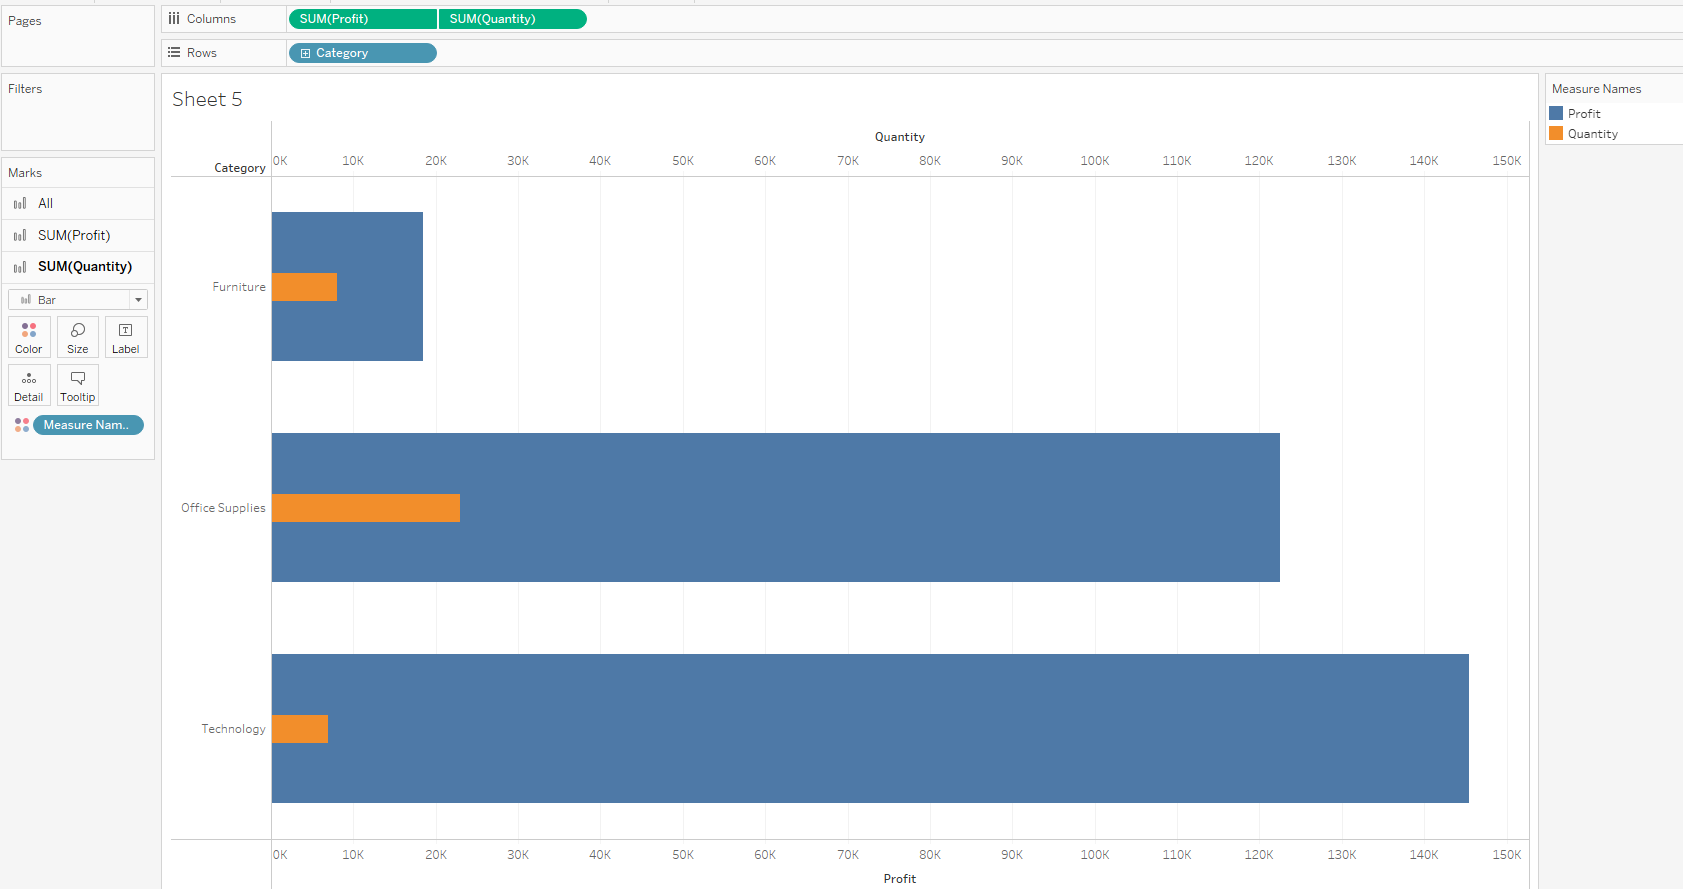
Task: Open the Color mark card
Action: click(x=29, y=337)
